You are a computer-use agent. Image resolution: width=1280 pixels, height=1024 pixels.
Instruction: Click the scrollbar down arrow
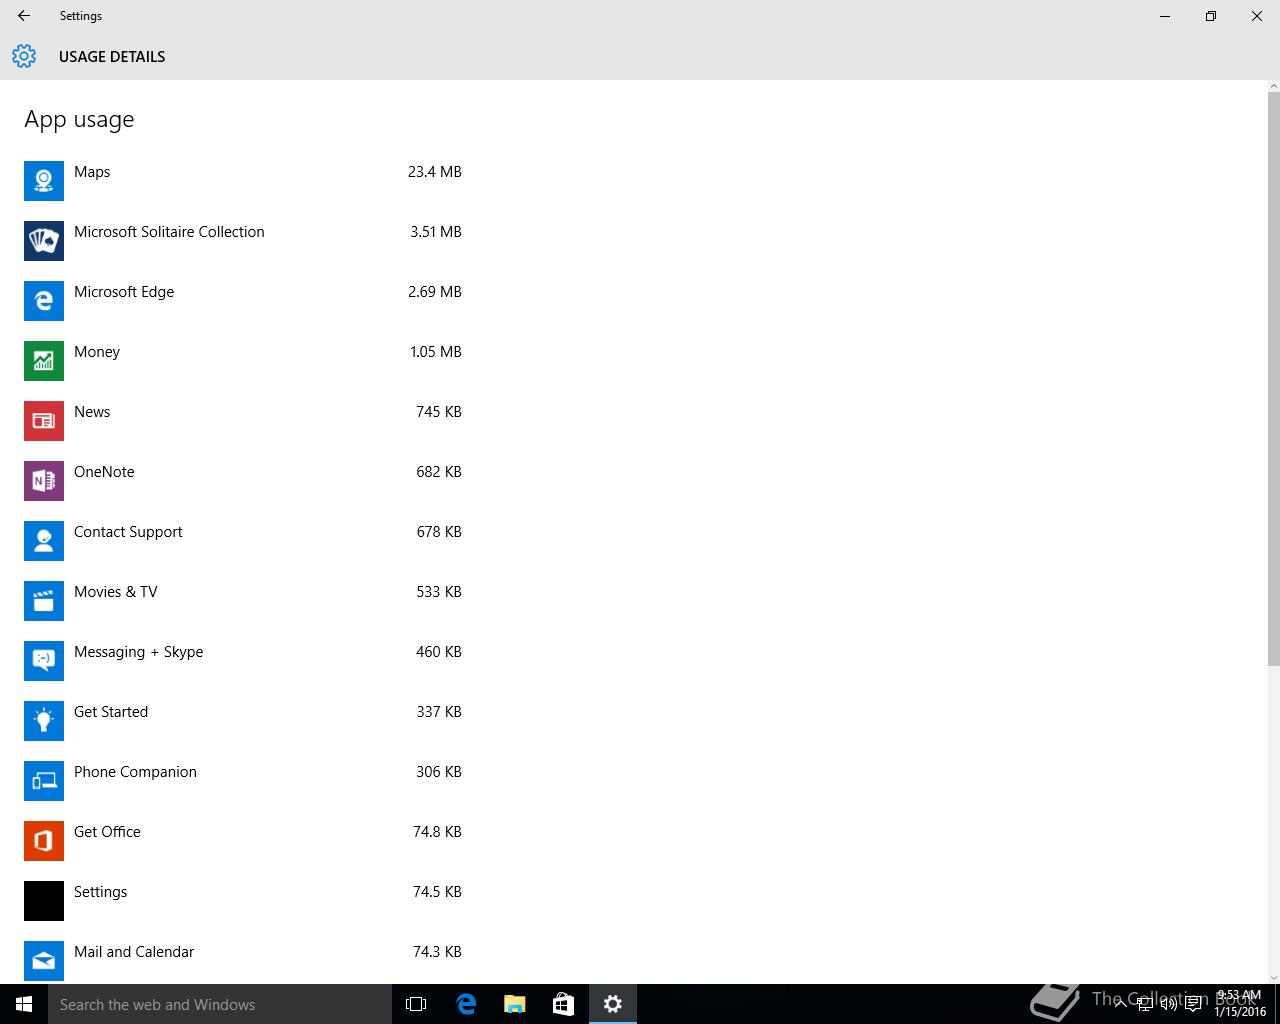[x=1273, y=977]
